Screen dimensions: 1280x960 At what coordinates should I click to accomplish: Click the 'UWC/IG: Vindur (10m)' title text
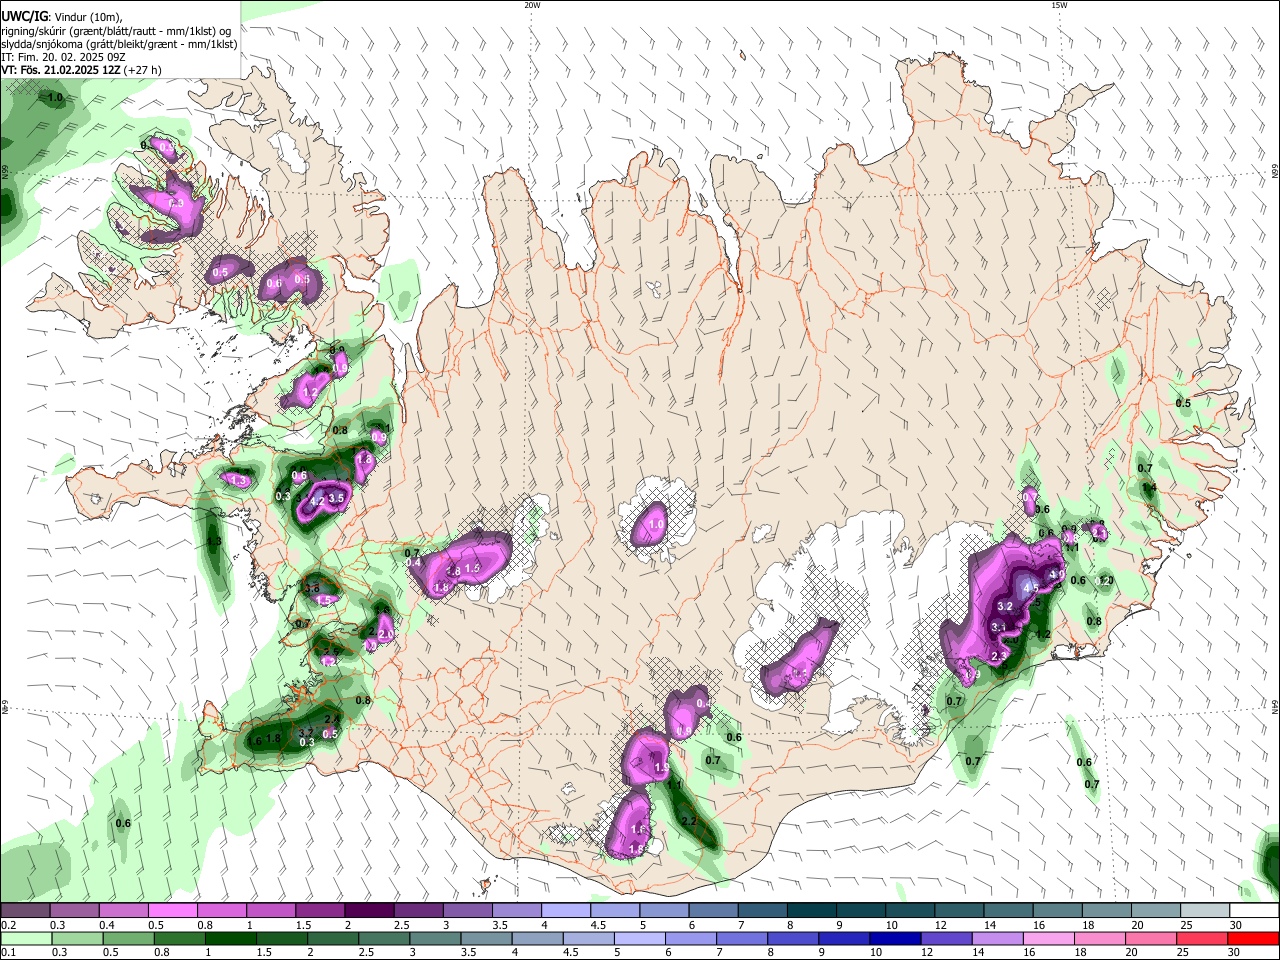[x=61, y=17]
